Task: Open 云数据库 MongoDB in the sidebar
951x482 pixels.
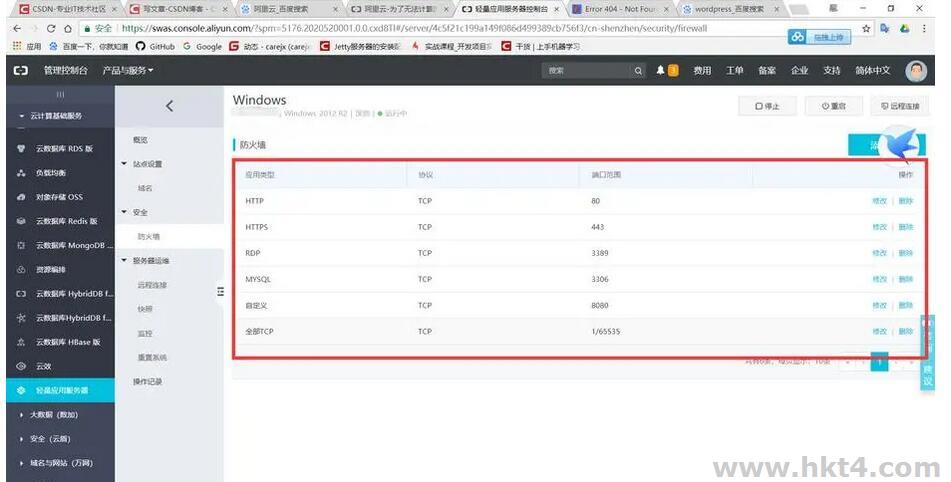Action: tap(74, 246)
